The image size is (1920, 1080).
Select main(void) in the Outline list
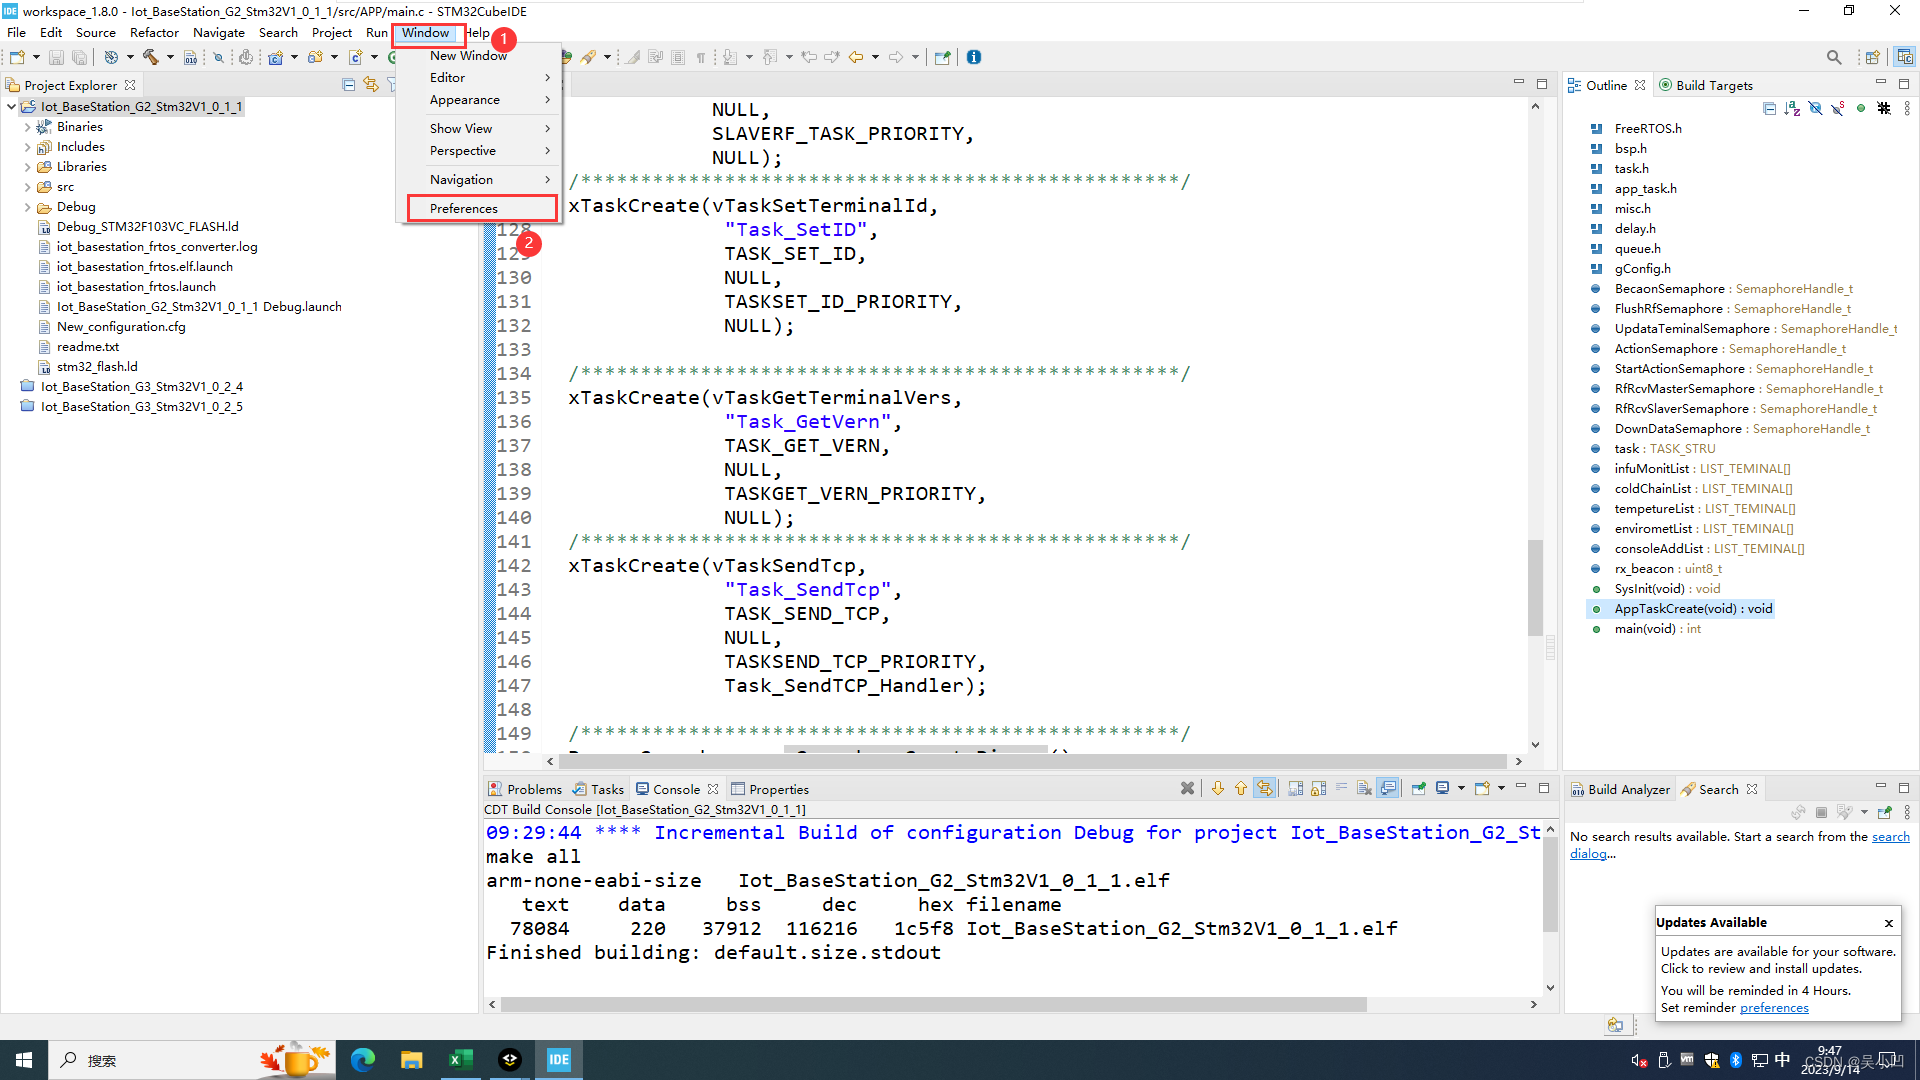[1644, 629]
